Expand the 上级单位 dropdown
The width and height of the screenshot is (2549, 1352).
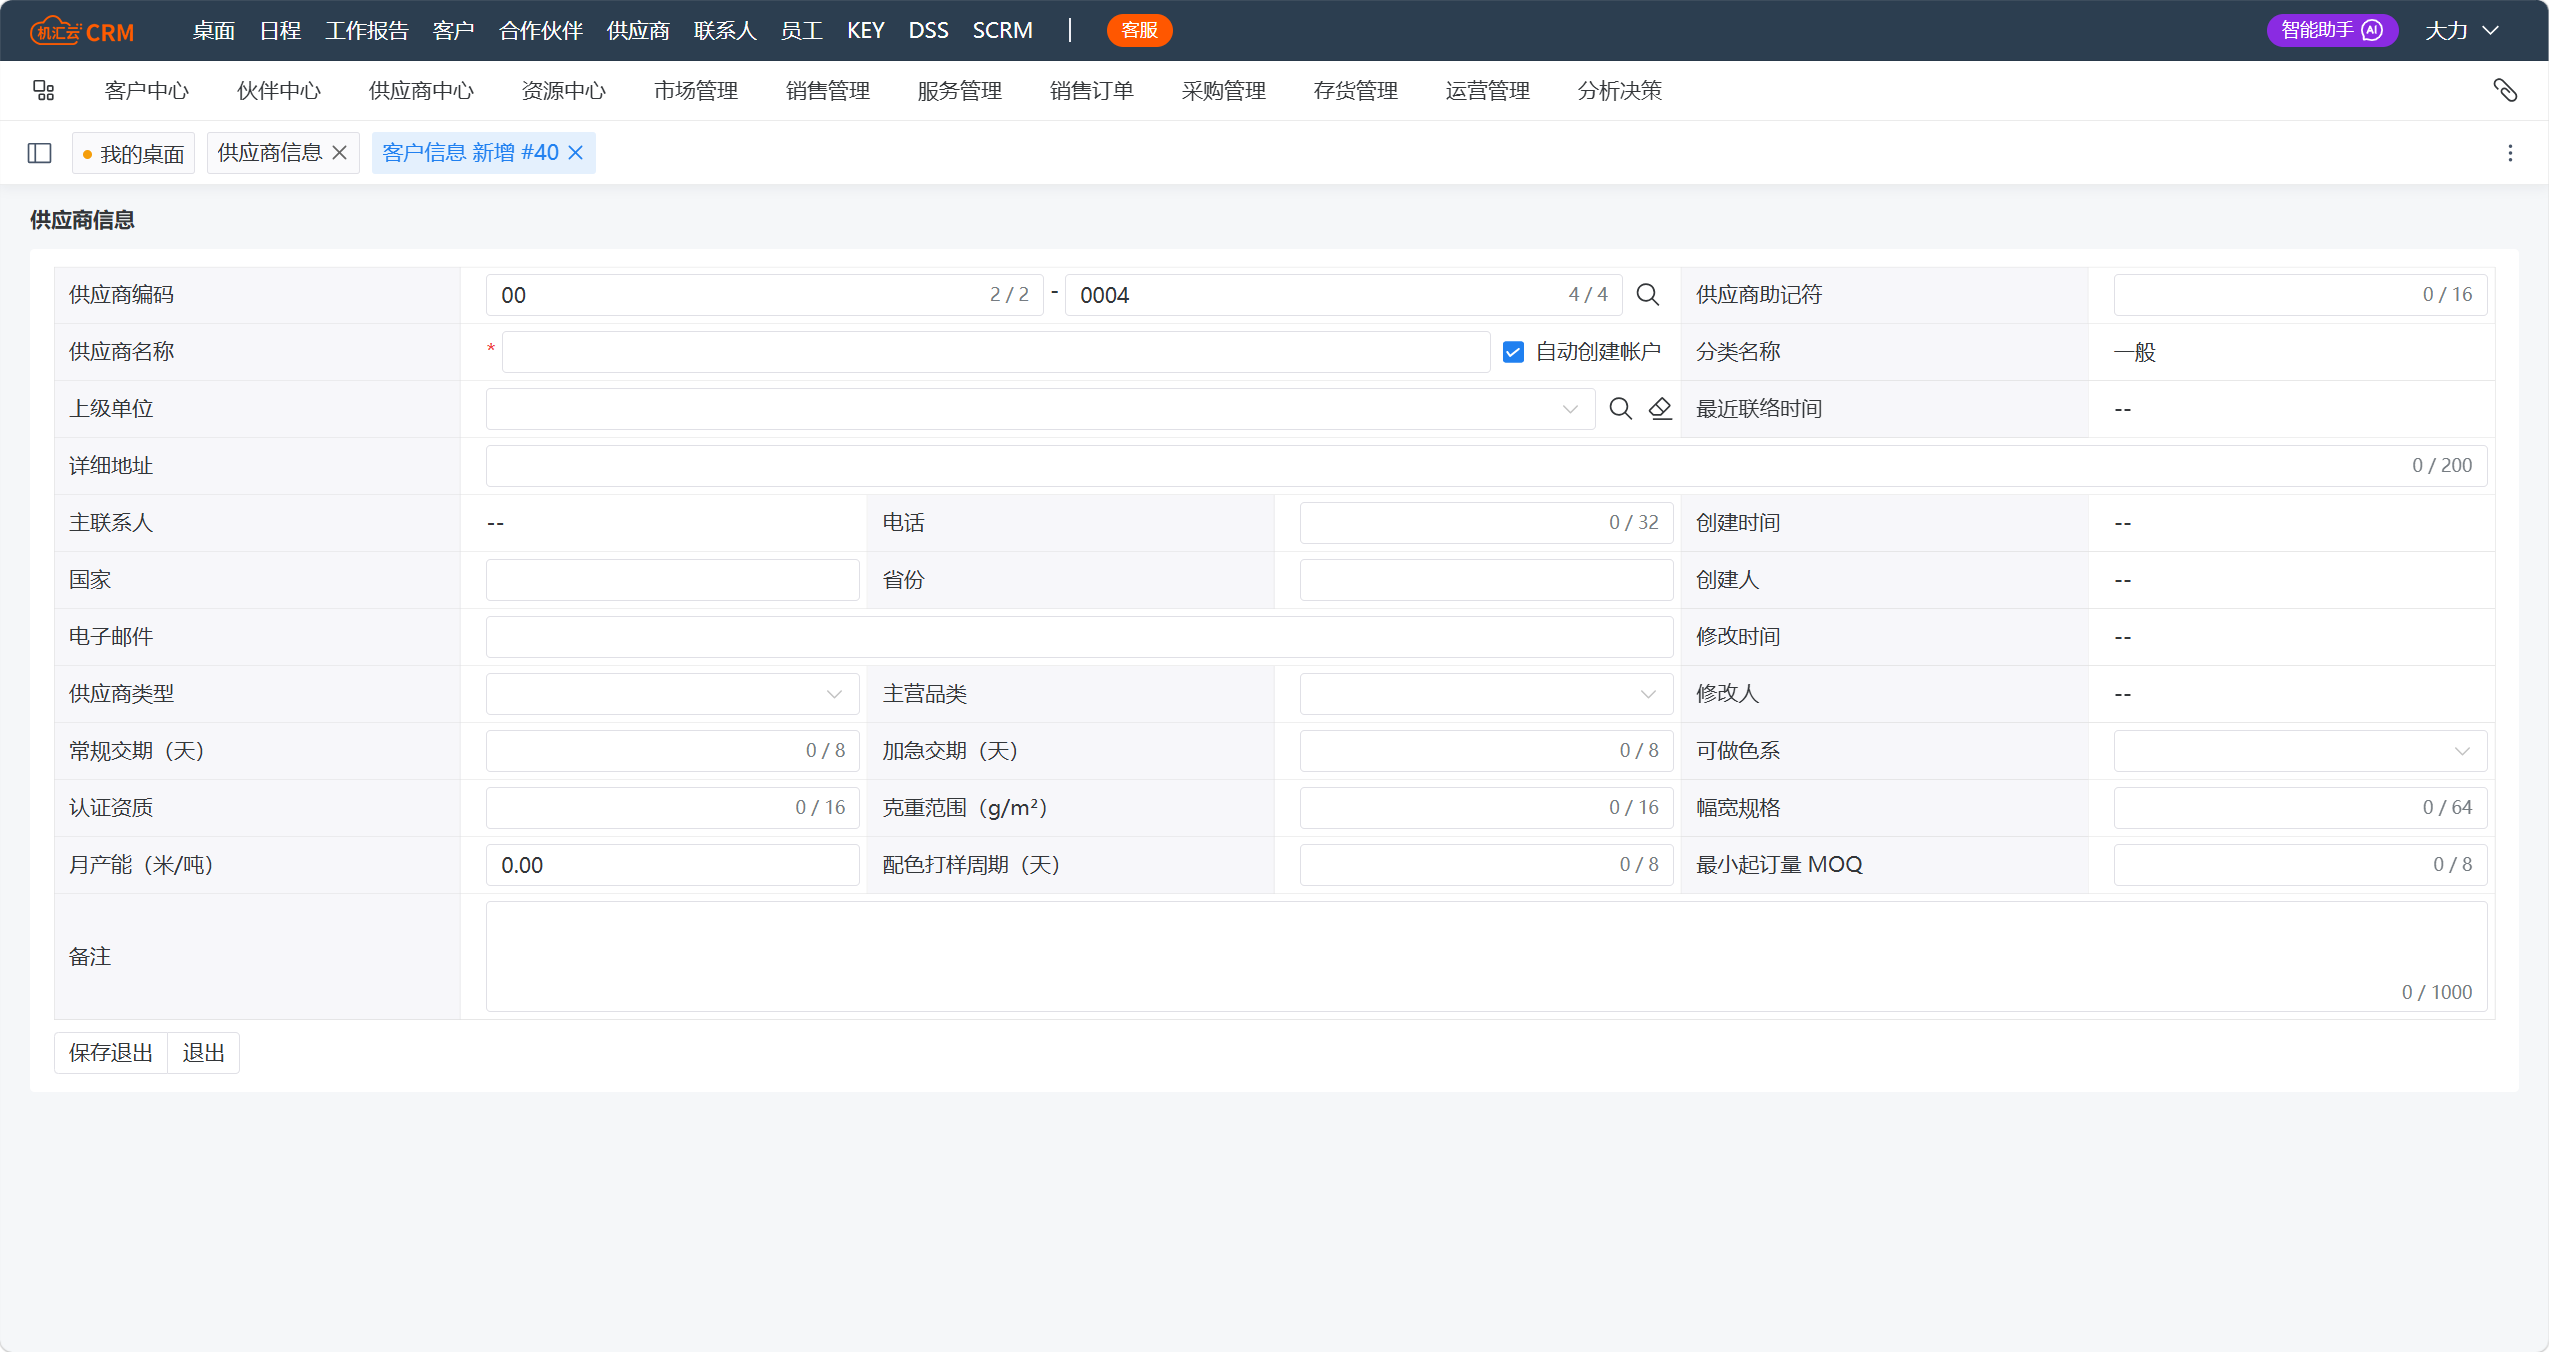pos(1570,409)
